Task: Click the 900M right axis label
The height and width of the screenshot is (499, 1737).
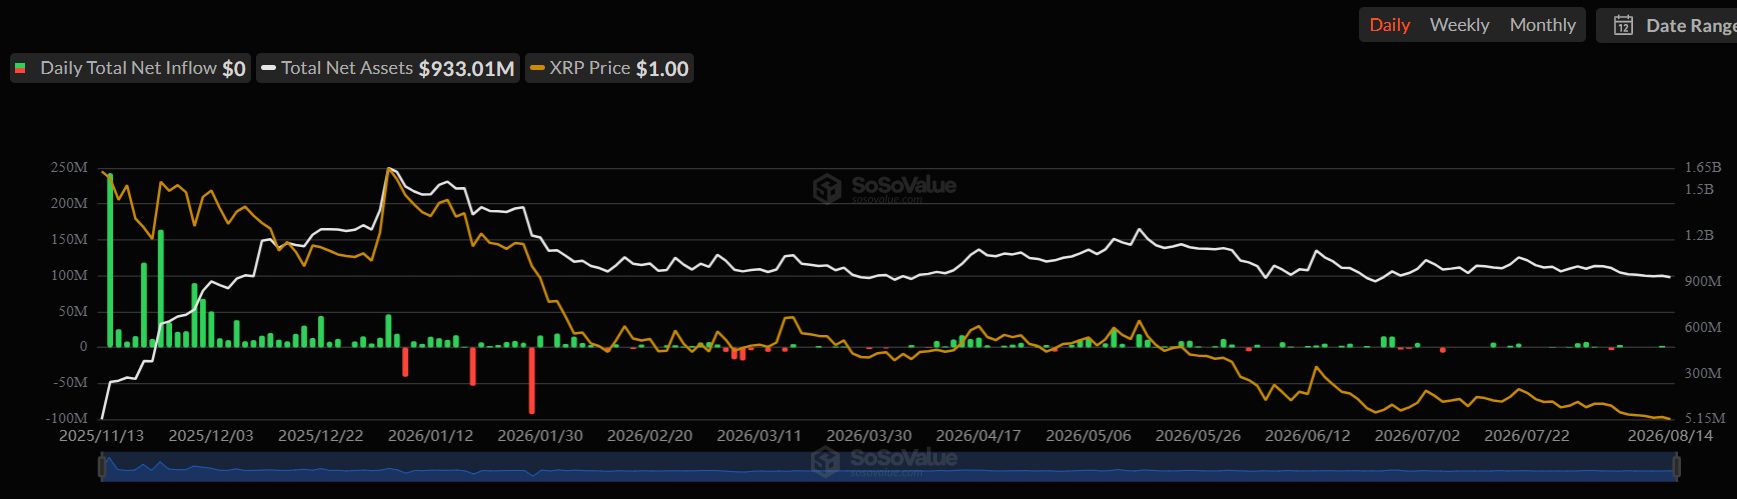Action: 1703,281
